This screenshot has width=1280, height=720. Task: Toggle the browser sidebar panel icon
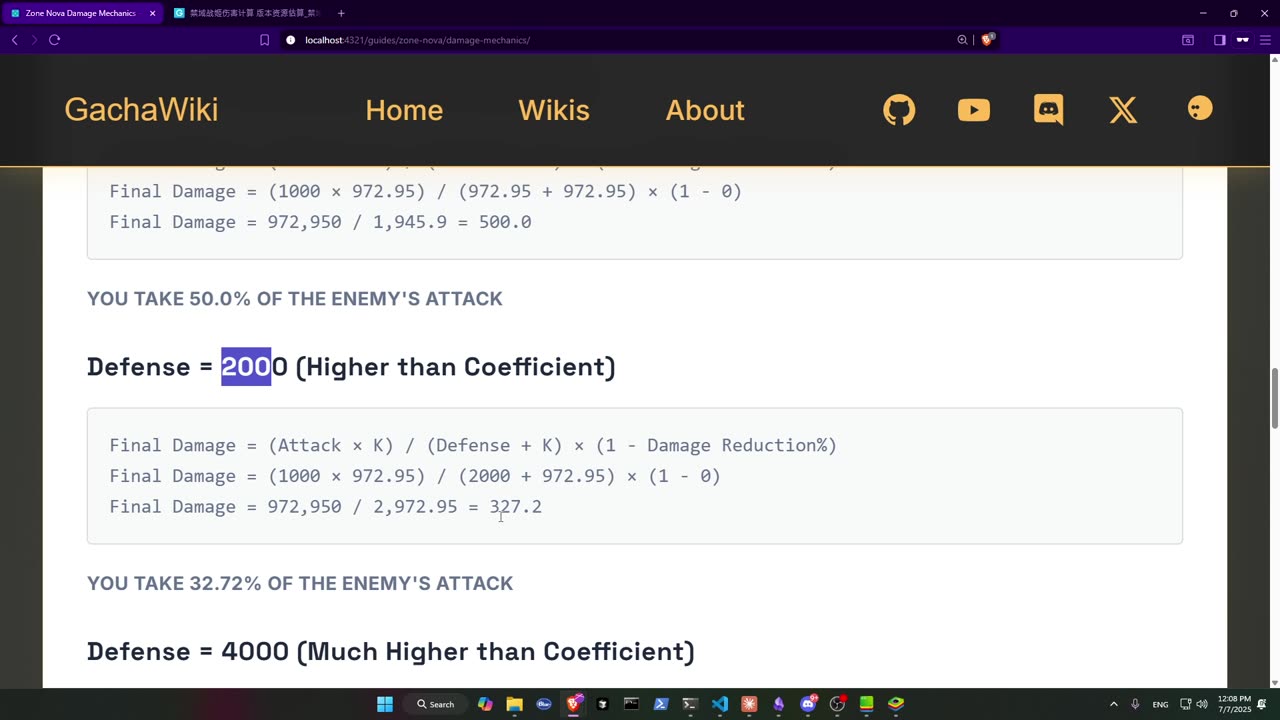coord(1220,40)
